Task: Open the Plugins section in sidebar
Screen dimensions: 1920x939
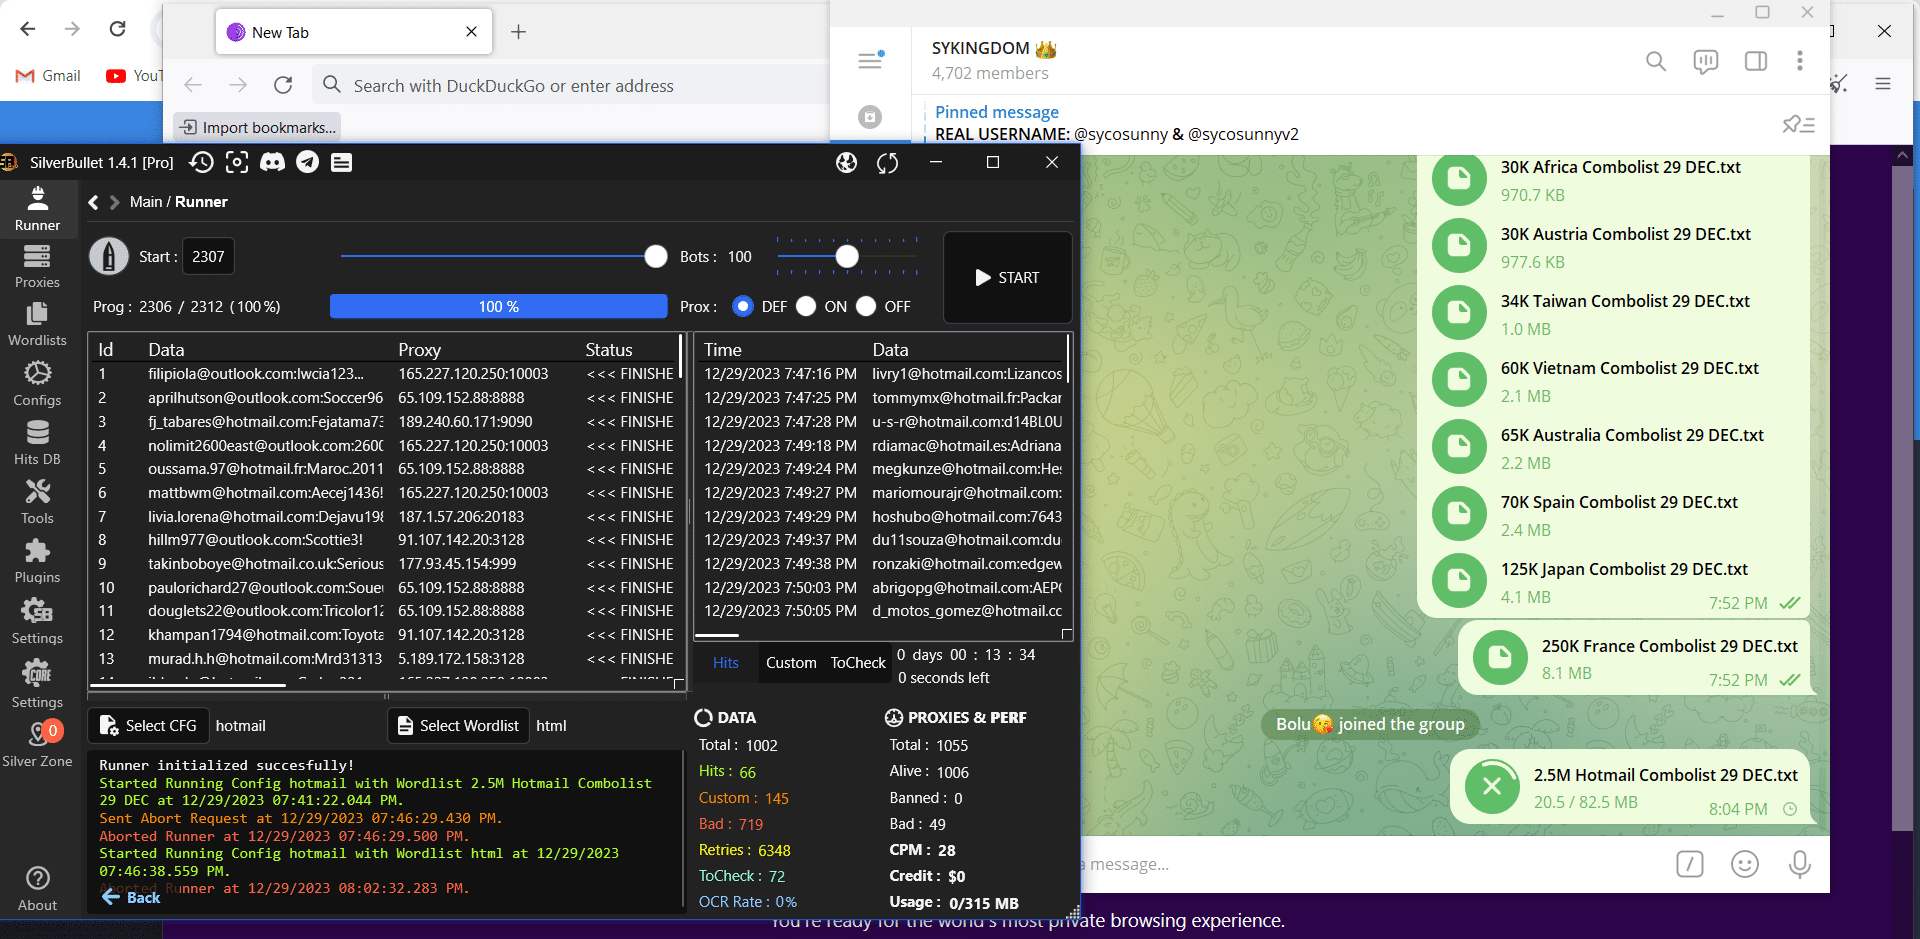Action: (37, 561)
